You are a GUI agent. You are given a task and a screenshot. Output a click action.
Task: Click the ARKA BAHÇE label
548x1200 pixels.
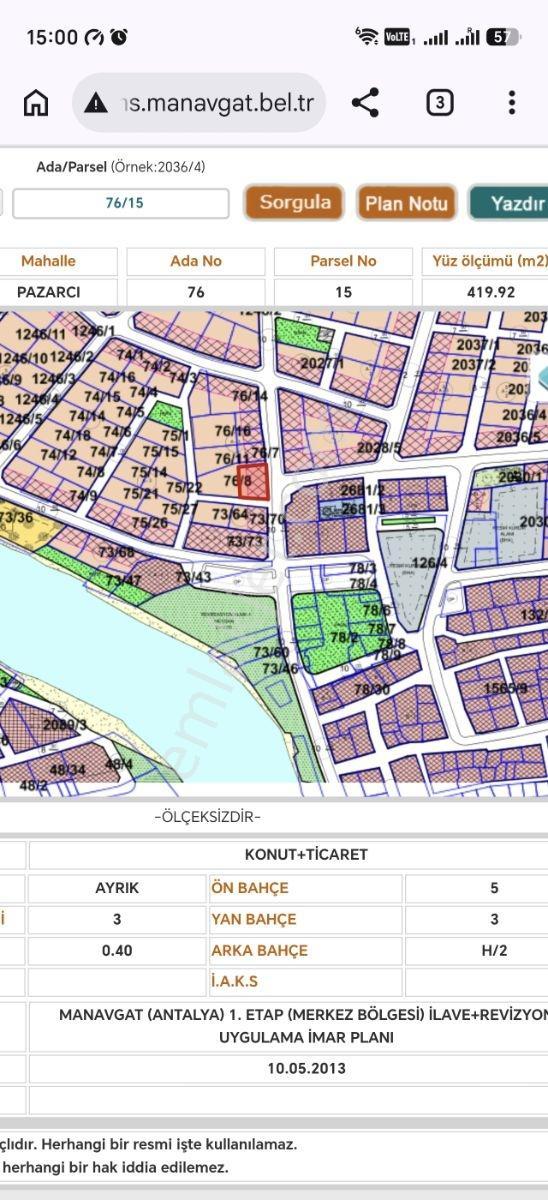pos(259,950)
